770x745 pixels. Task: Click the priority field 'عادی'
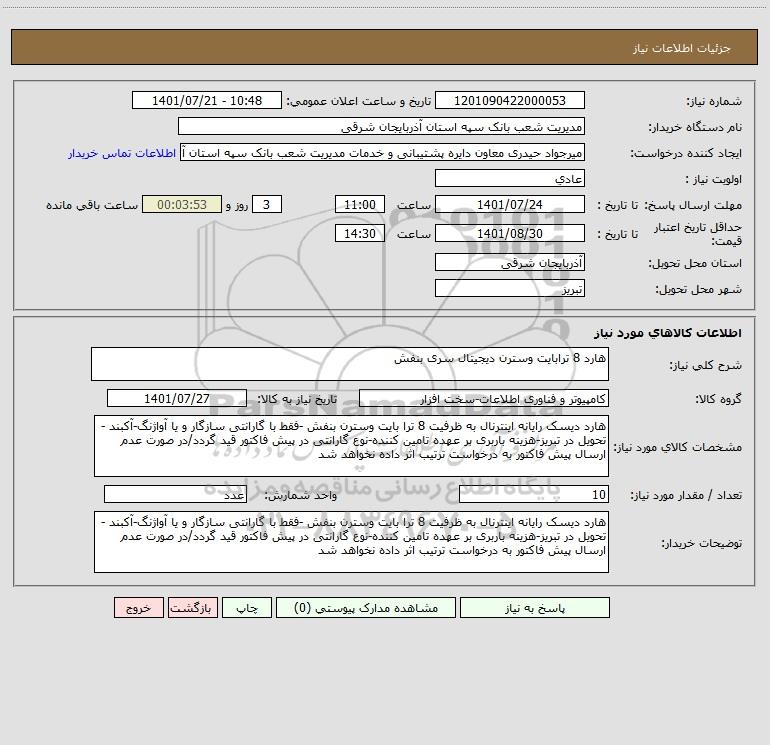510,178
